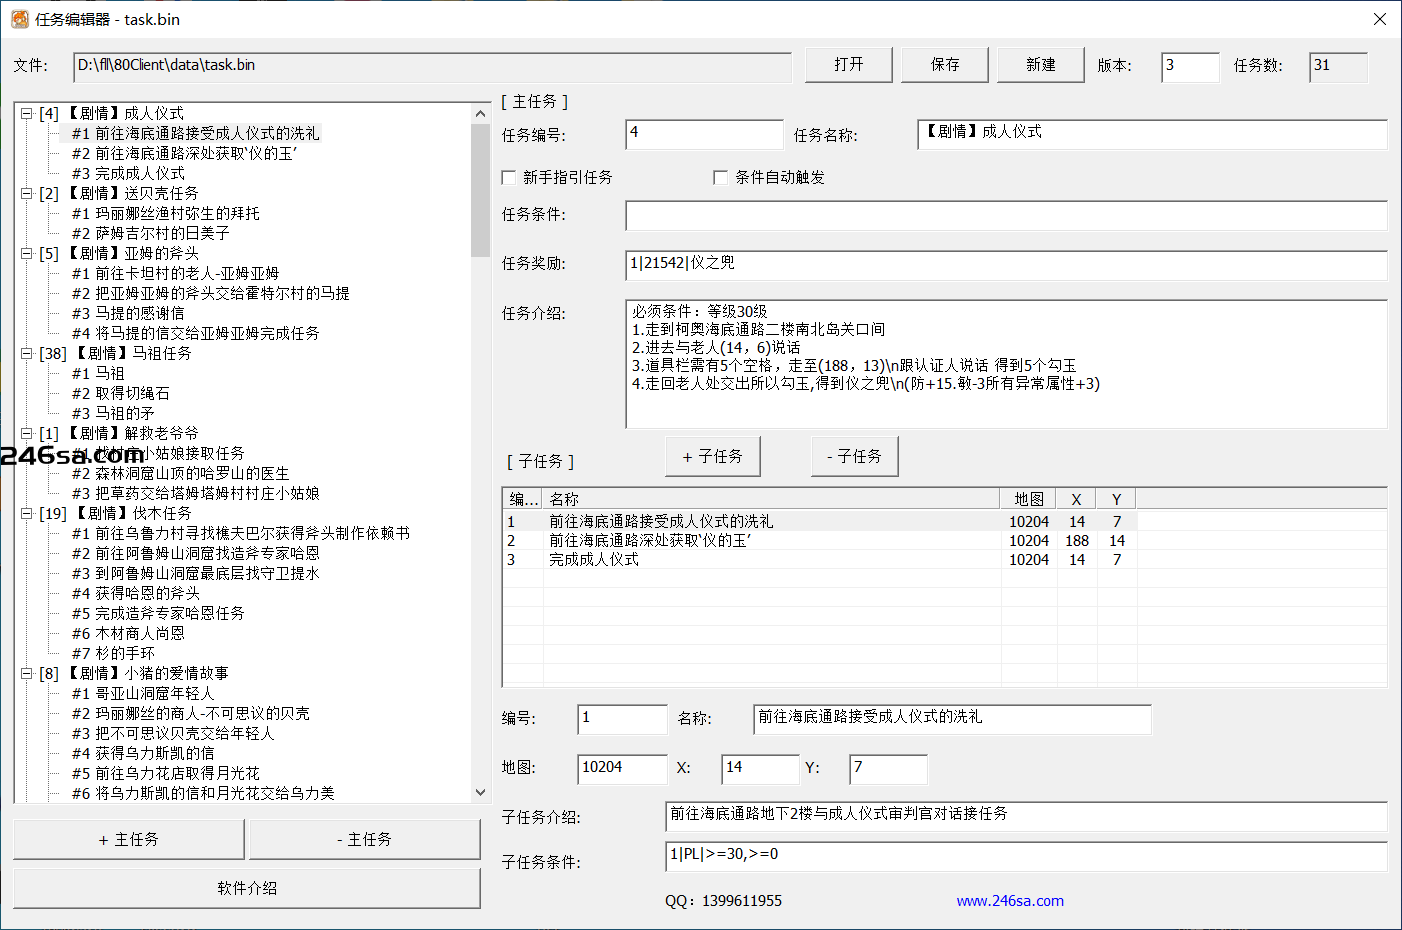This screenshot has width=1402, height=930.
Task: Click the 地图 input field
Action: [623, 769]
